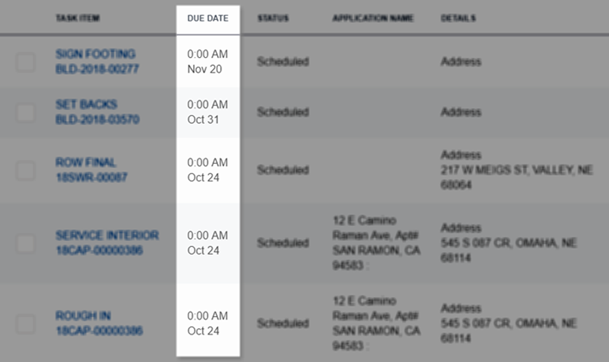Check the SET BACKS row checkbox
This screenshot has height=362, width=609.
(x=26, y=113)
